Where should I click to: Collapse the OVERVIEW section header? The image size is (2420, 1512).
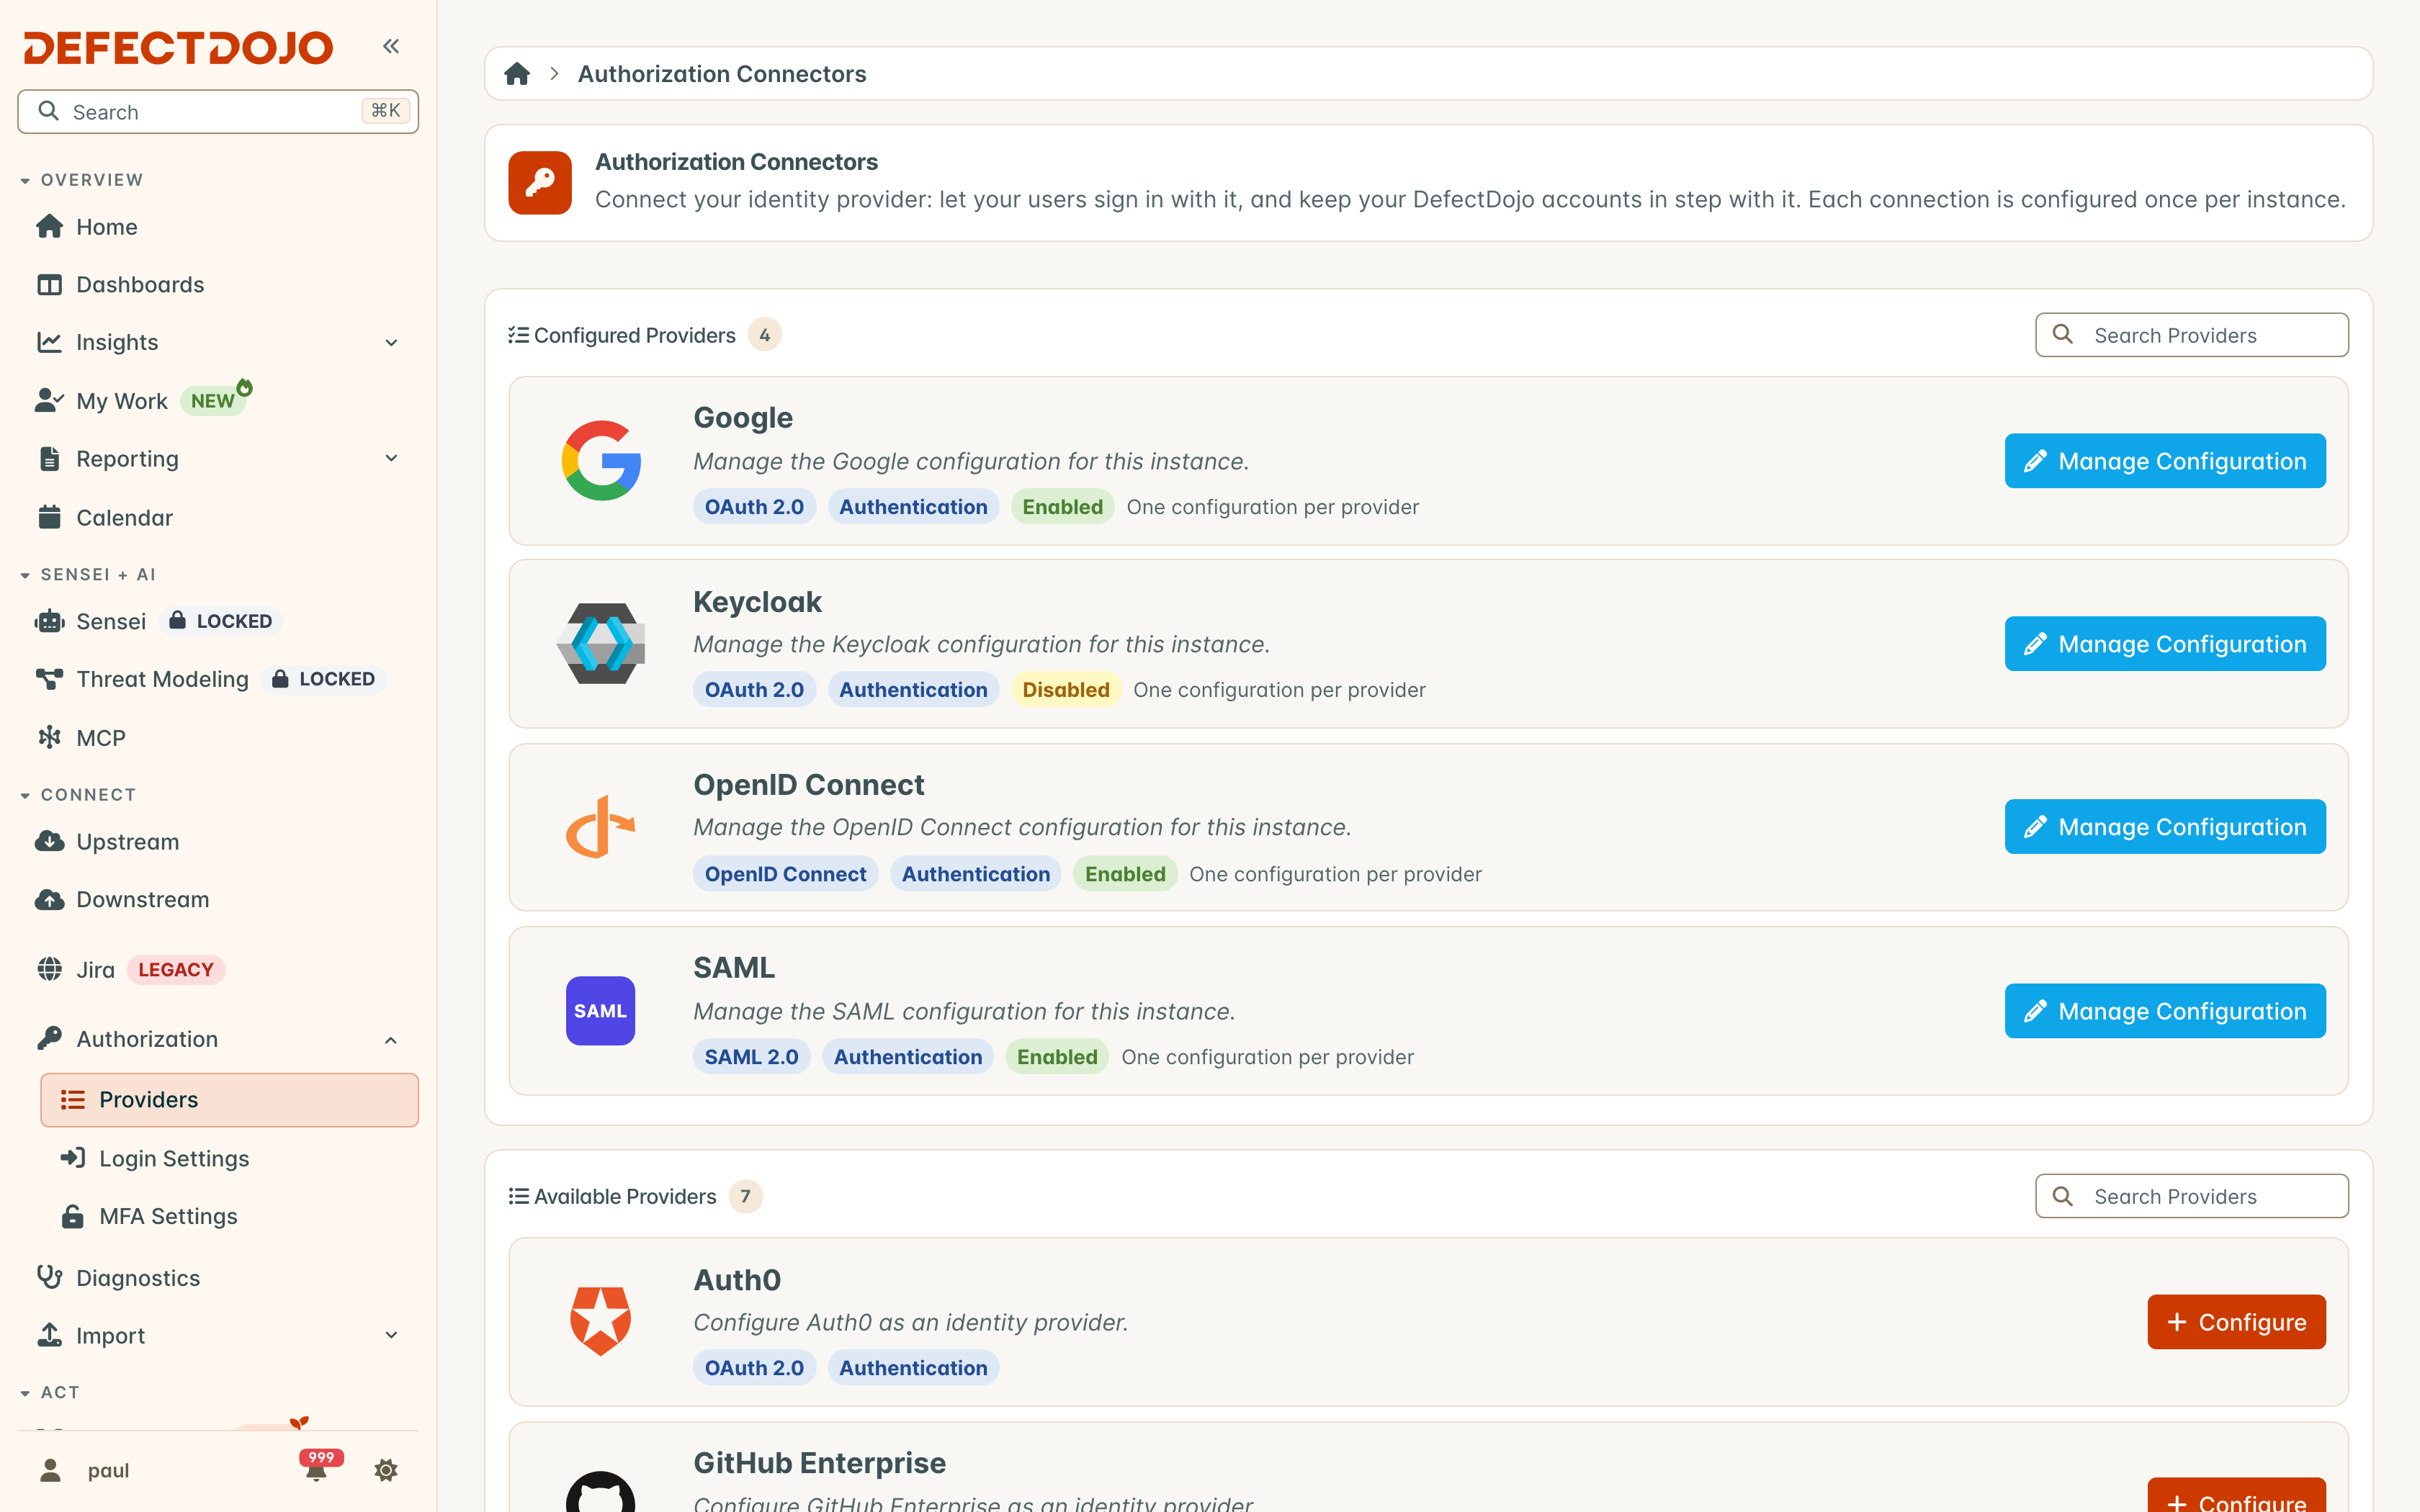[82, 180]
